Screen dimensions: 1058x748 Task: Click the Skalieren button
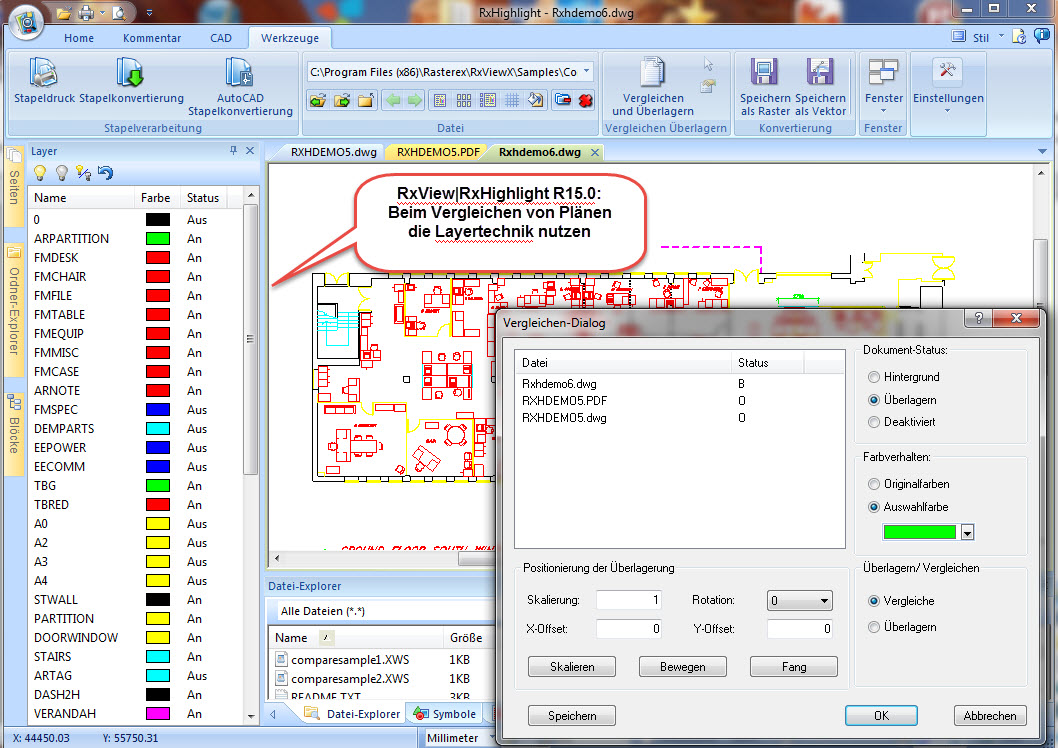coord(571,667)
